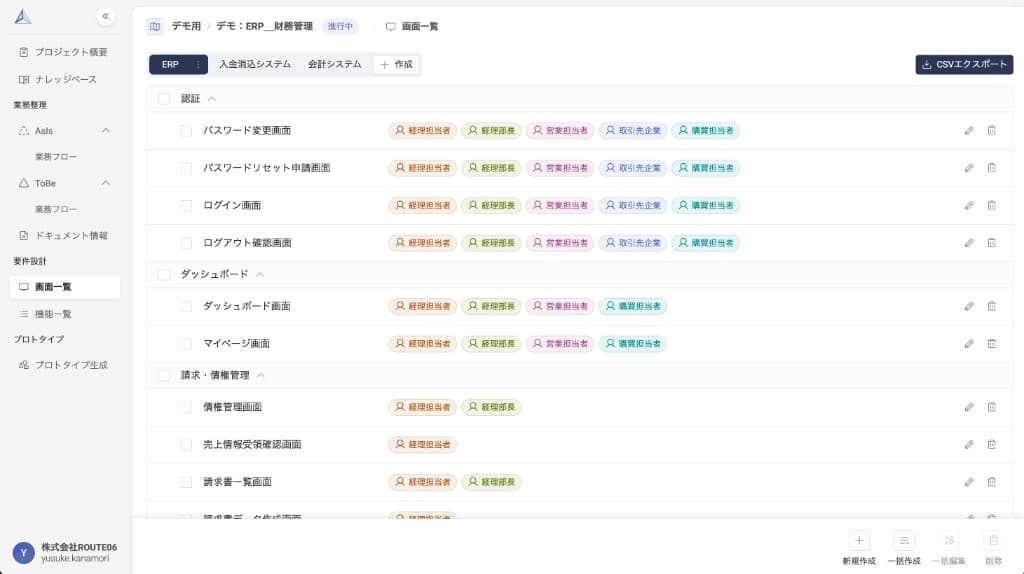Collapse the ダッシュボード group
Image resolution: width=1024 pixels, height=574 pixels.
260,274
